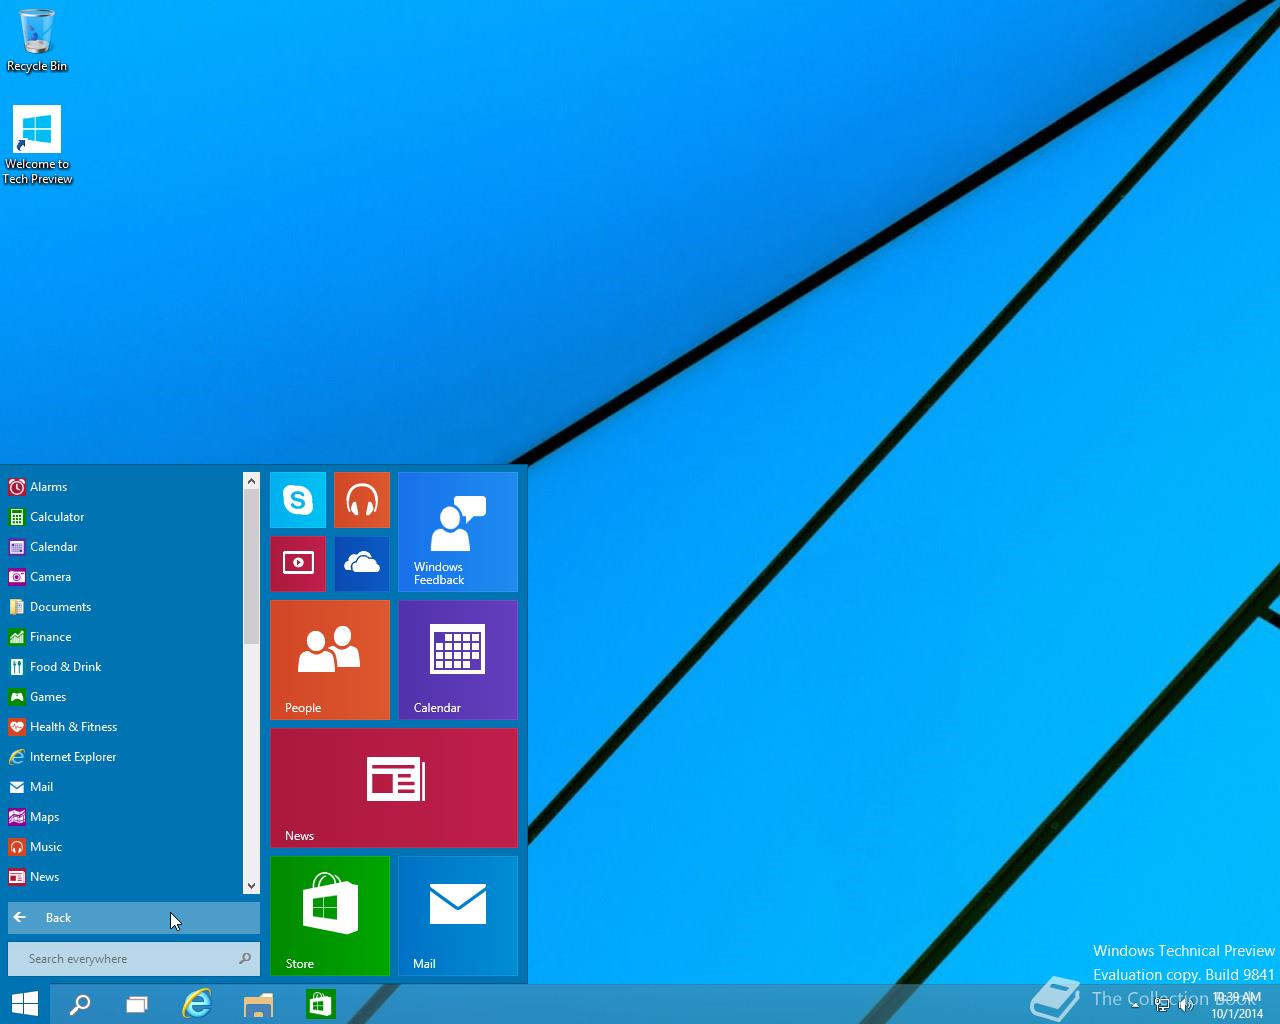Open the purple Calendar tile
1280x1024 pixels.
pyautogui.click(x=458, y=660)
